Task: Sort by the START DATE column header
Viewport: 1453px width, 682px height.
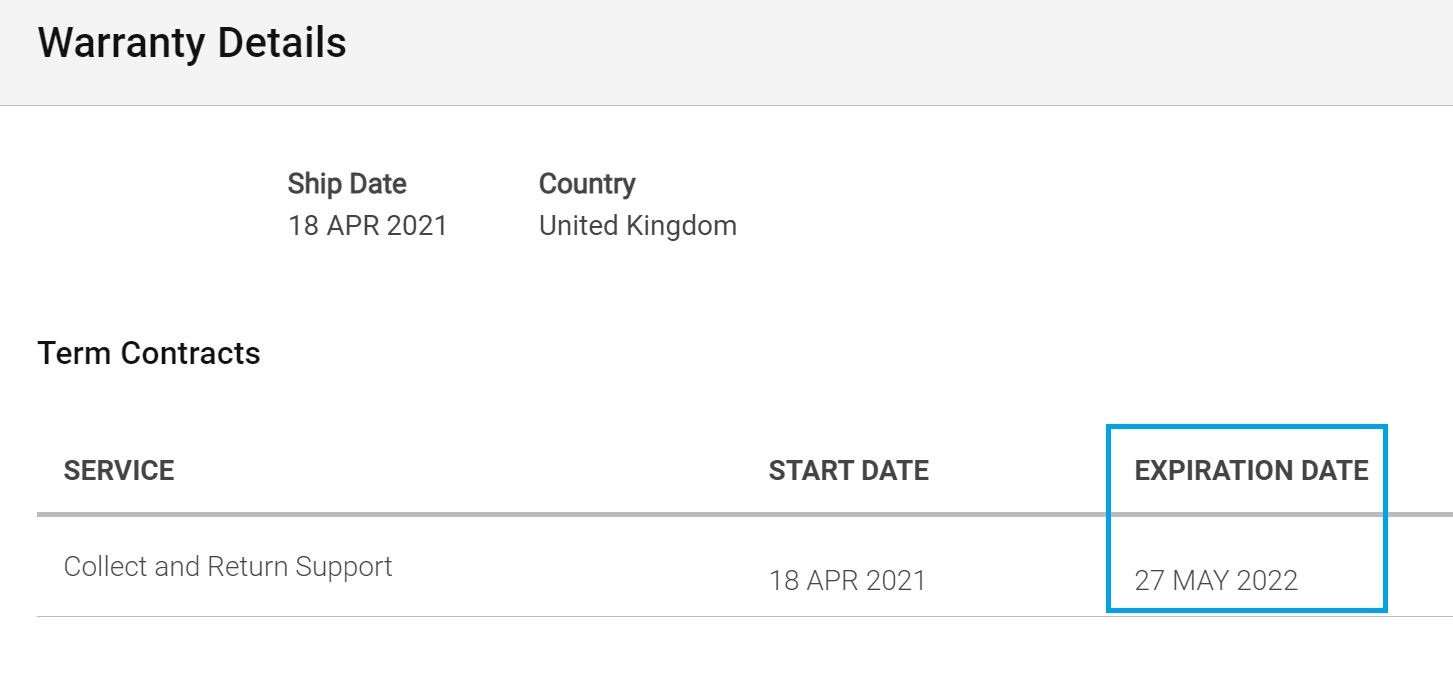Action: (x=849, y=471)
